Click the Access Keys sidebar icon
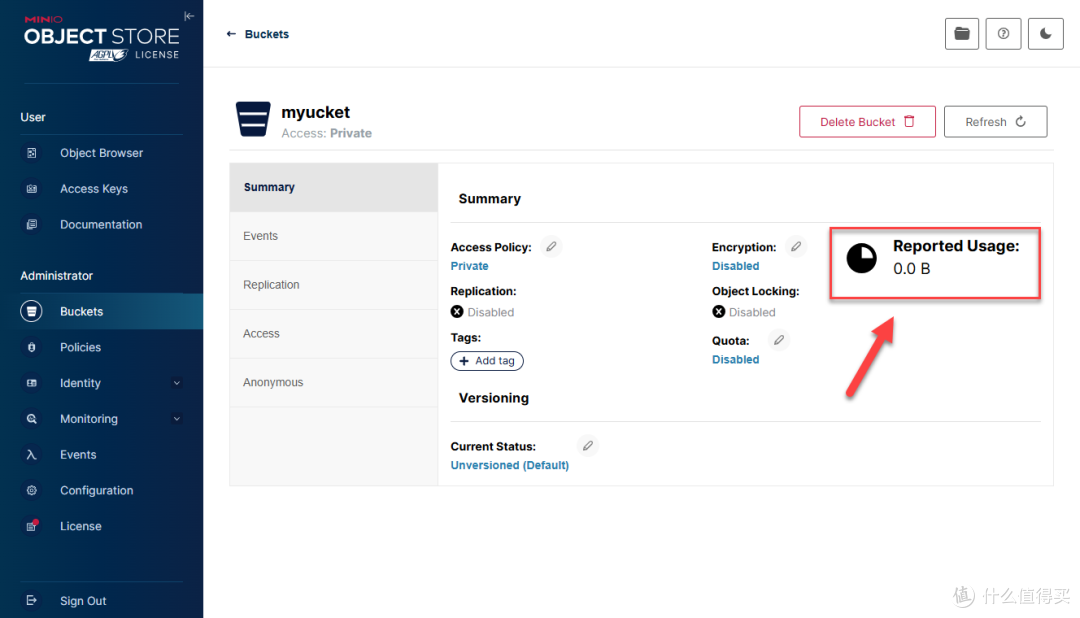 point(32,189)
